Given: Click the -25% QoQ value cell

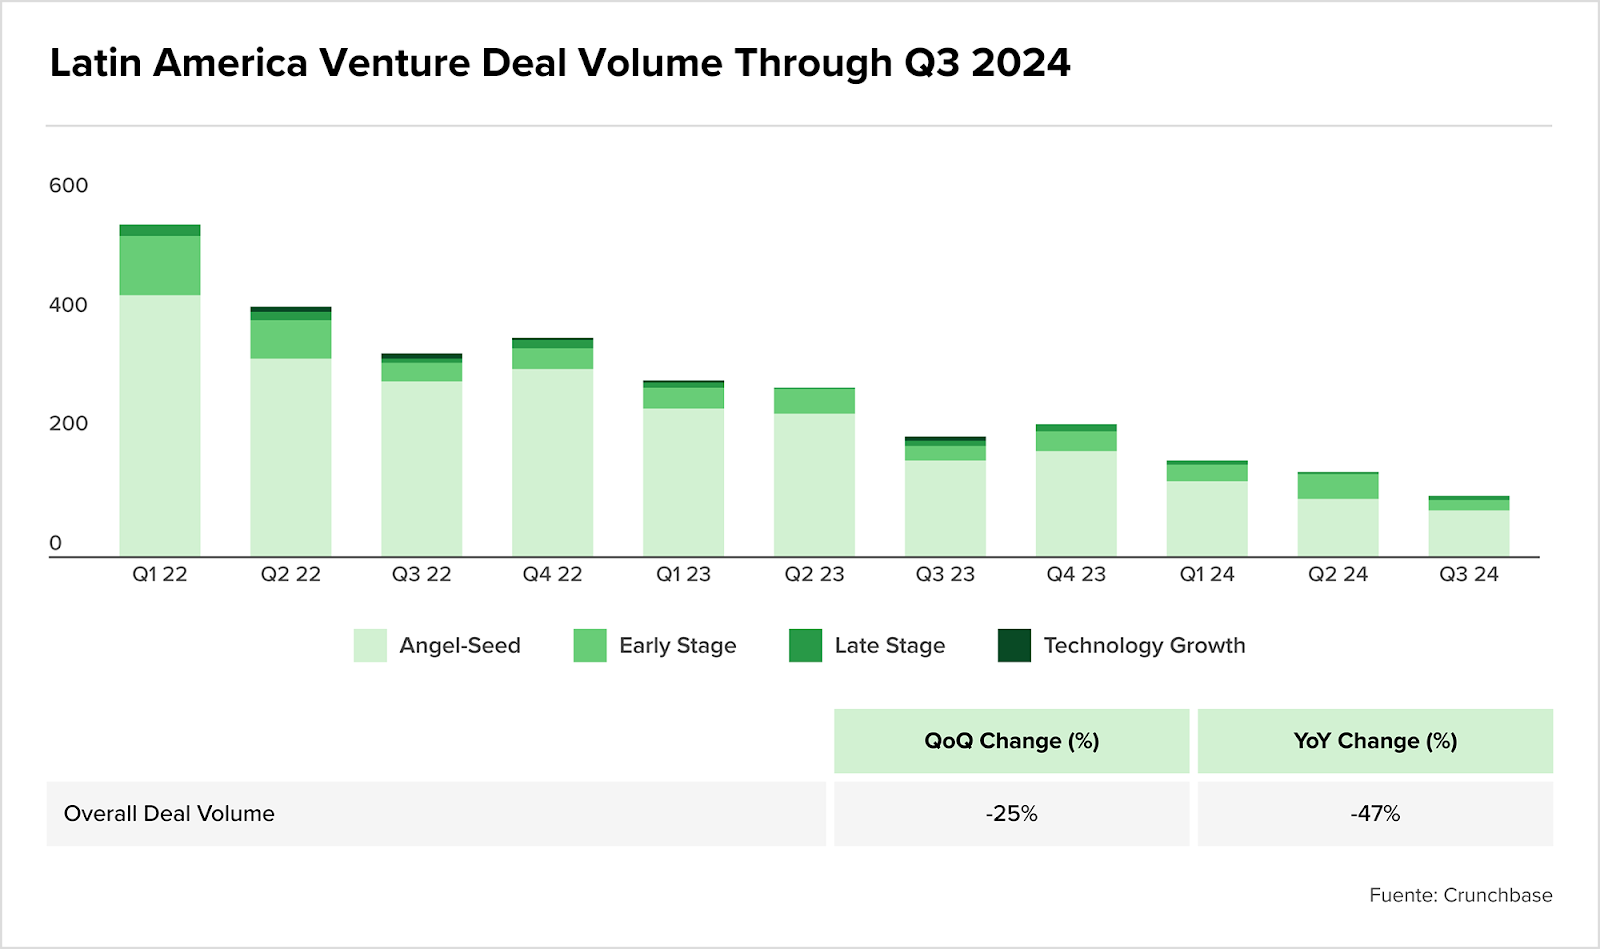Looking at the screenshot, I should [x=1011, y=814].
